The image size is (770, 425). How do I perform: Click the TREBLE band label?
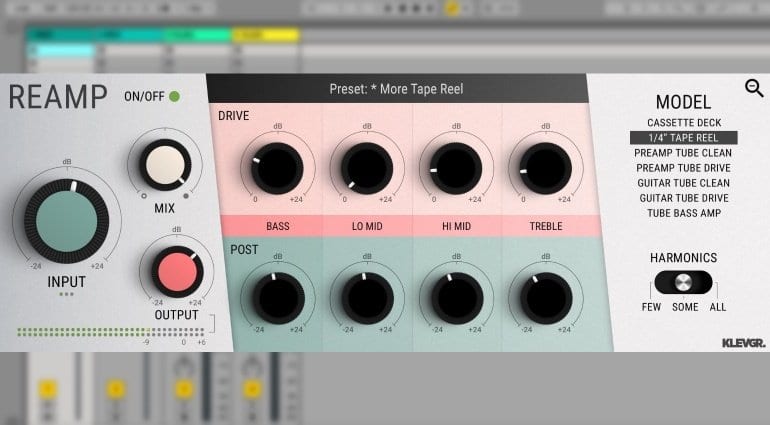coord(546,227)
